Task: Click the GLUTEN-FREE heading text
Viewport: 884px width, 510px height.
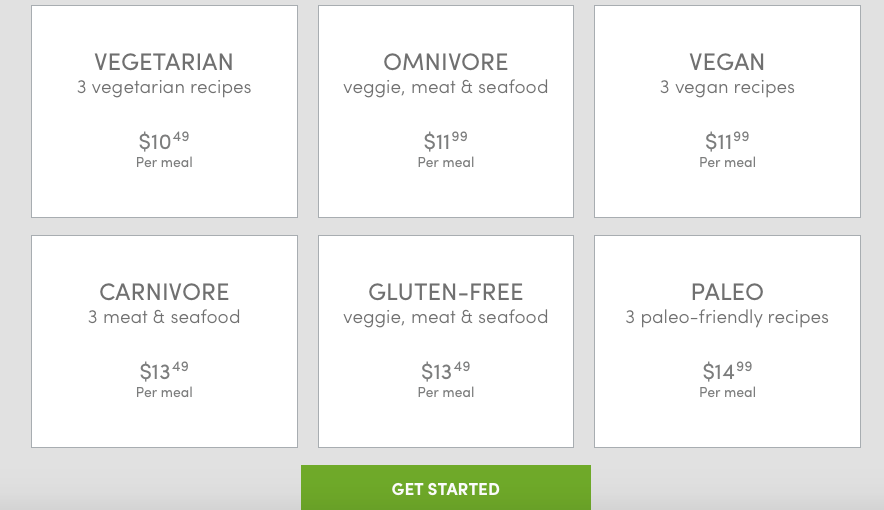Action: click(445, 292)
